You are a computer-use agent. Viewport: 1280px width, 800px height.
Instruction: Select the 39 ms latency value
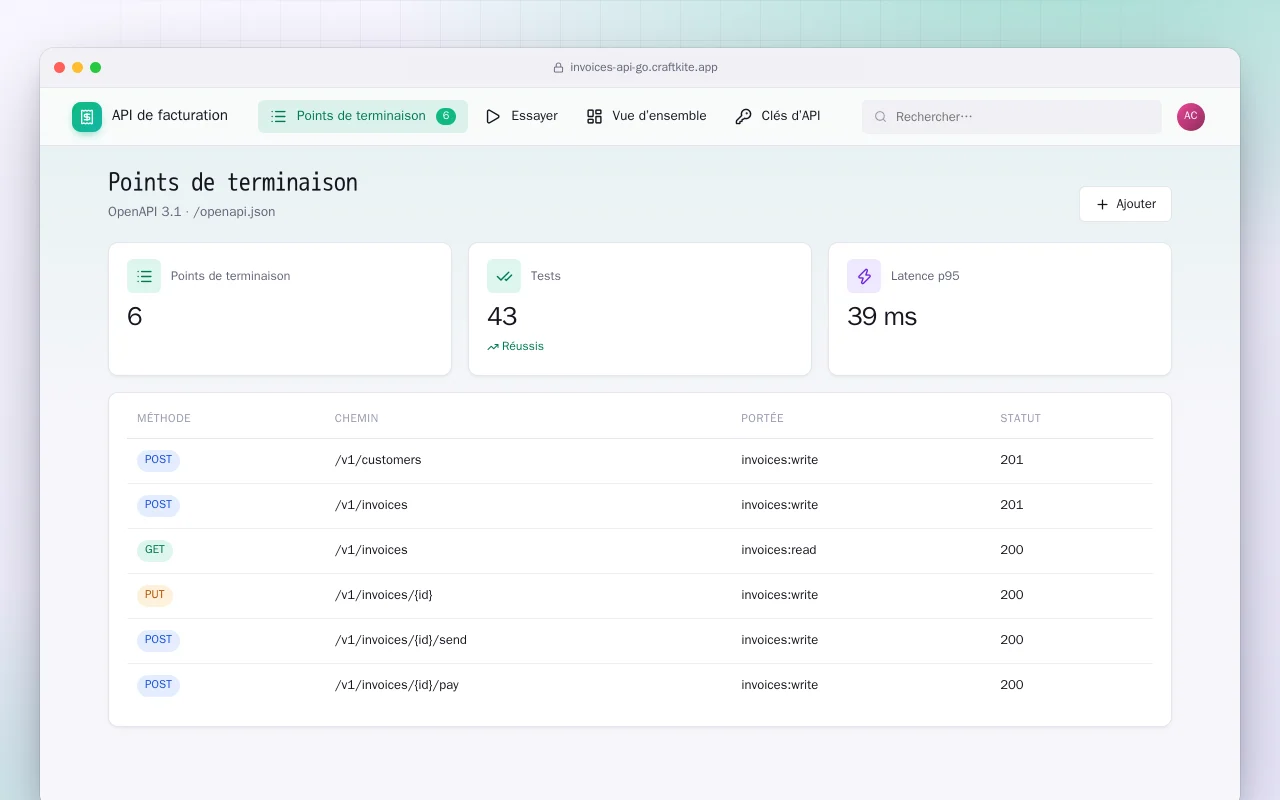click(x=882, y=317)
